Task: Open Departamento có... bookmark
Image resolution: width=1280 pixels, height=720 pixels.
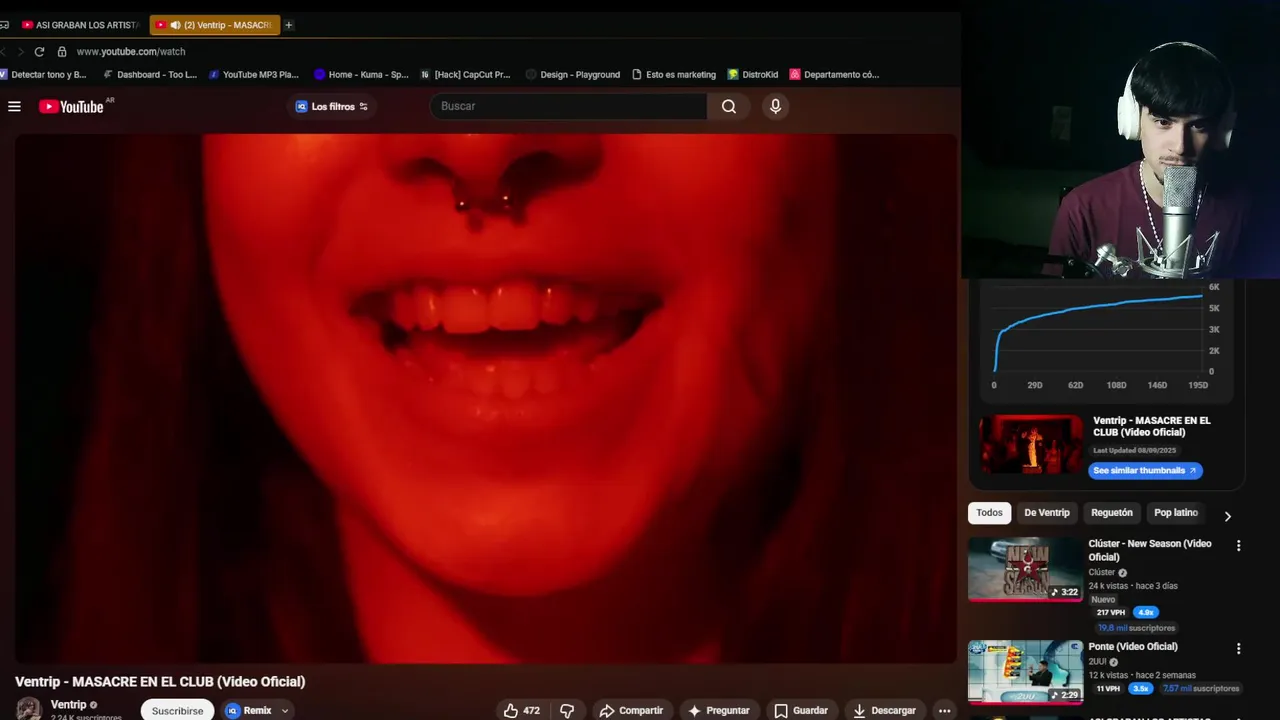Action: pos(834,74)
